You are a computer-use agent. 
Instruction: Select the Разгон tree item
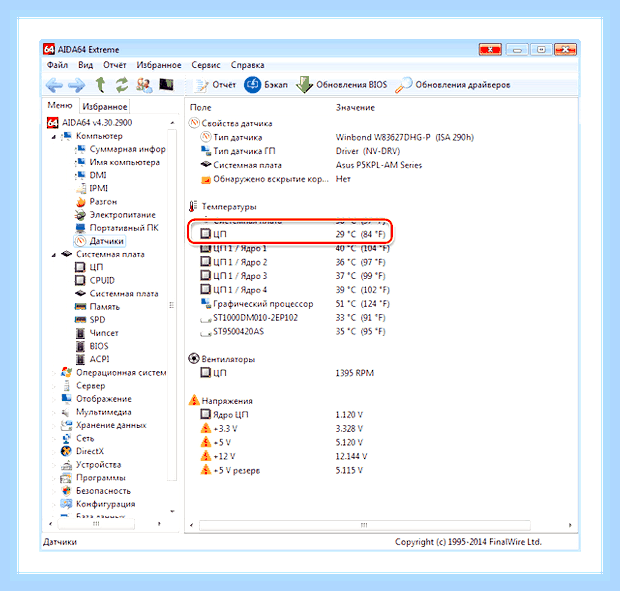pyautogui.click(x=103, y=202)
